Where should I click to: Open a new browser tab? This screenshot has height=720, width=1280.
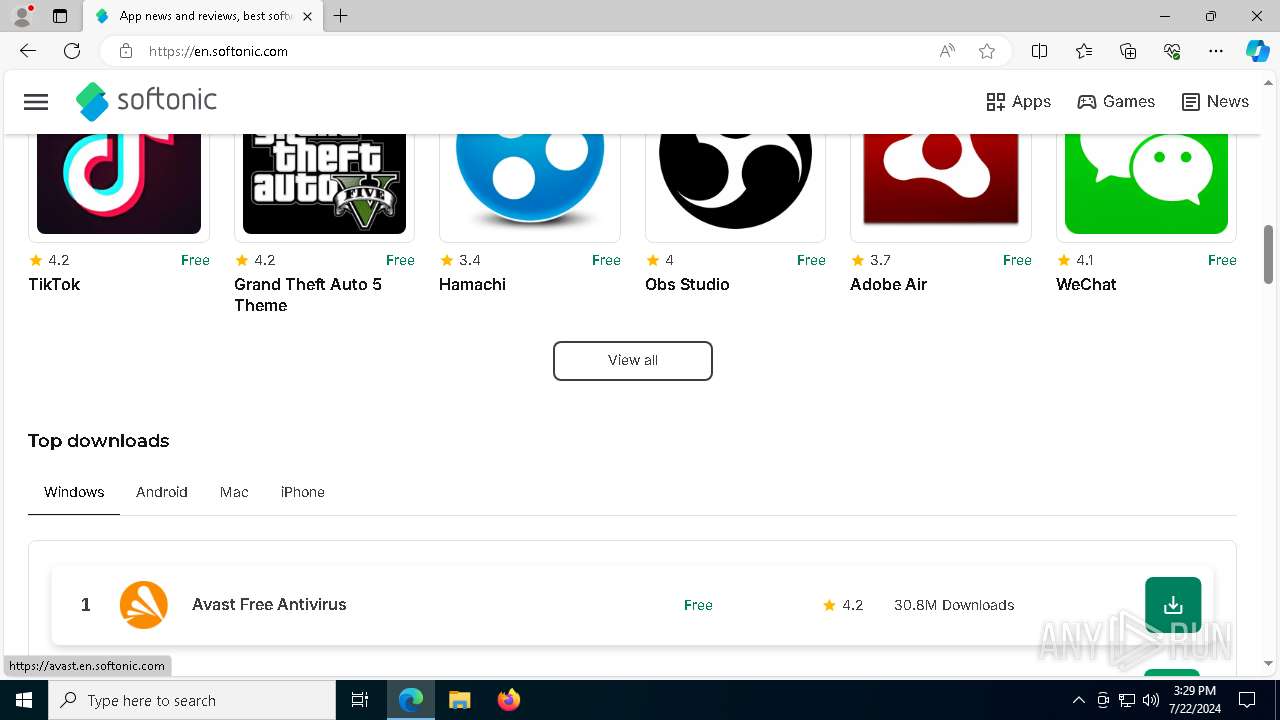tap(341, 16)
